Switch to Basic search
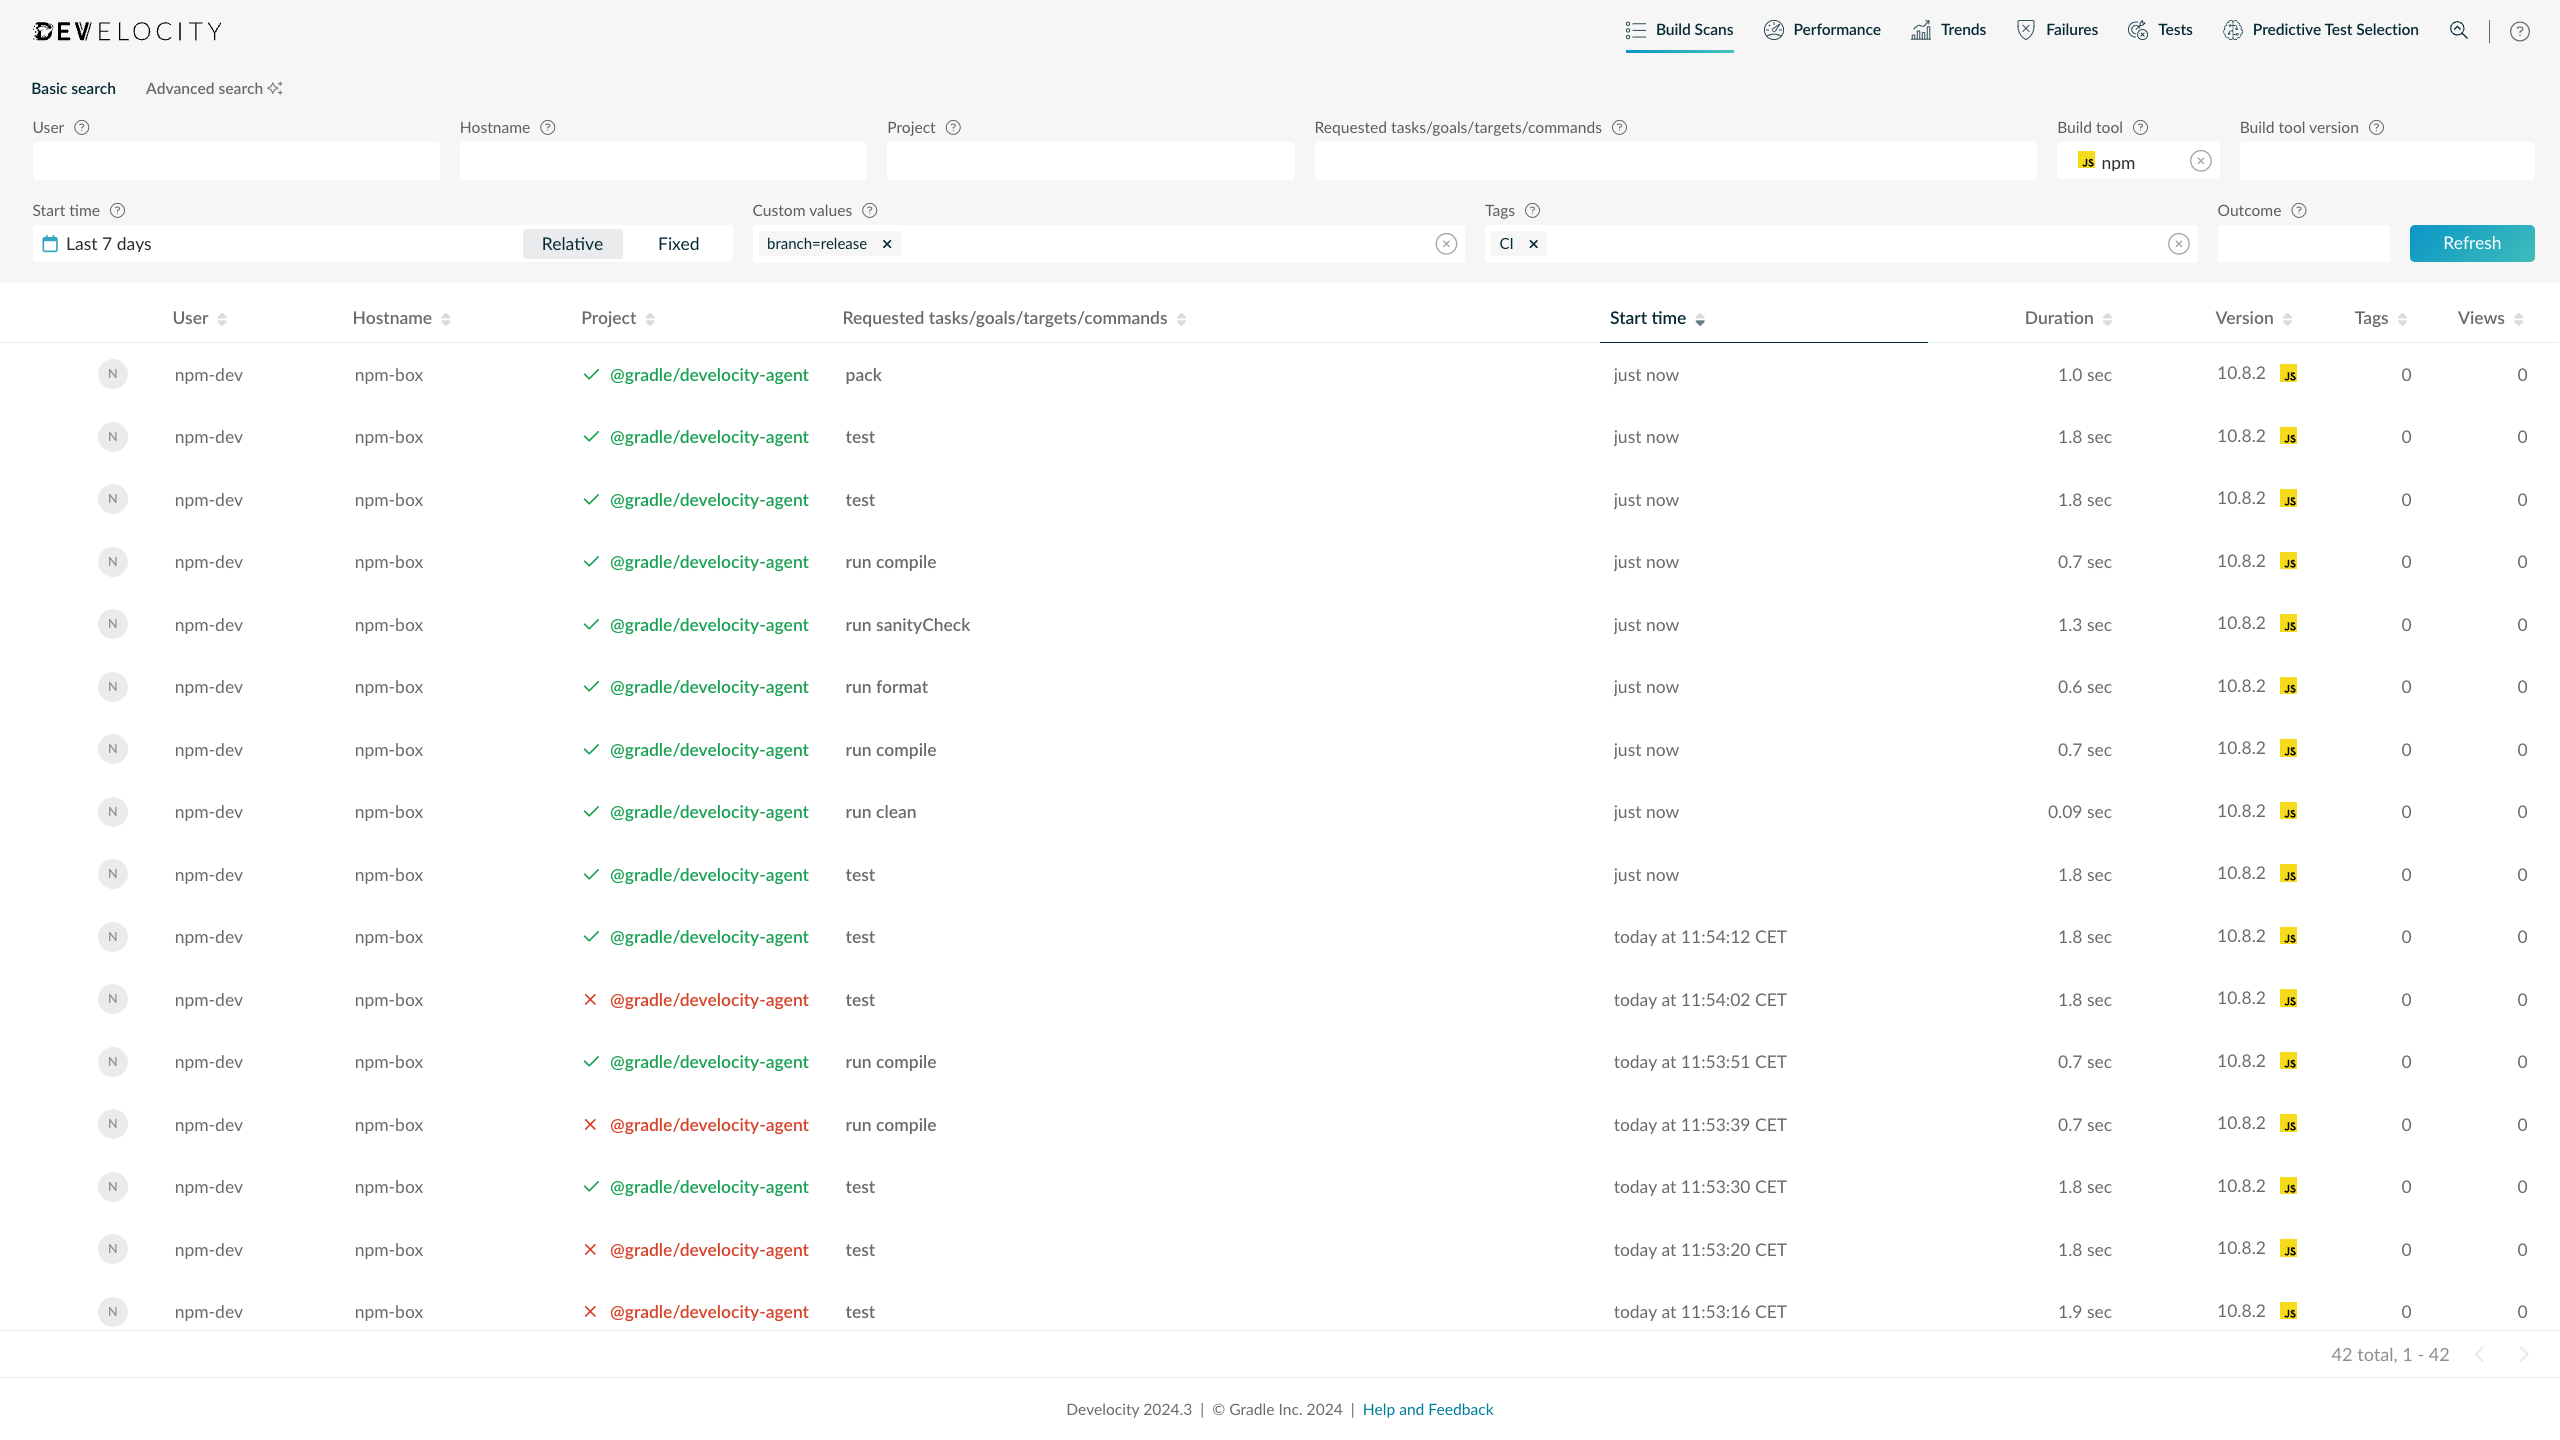Viewport: 2560px width, 1440px height. [73, 88]
